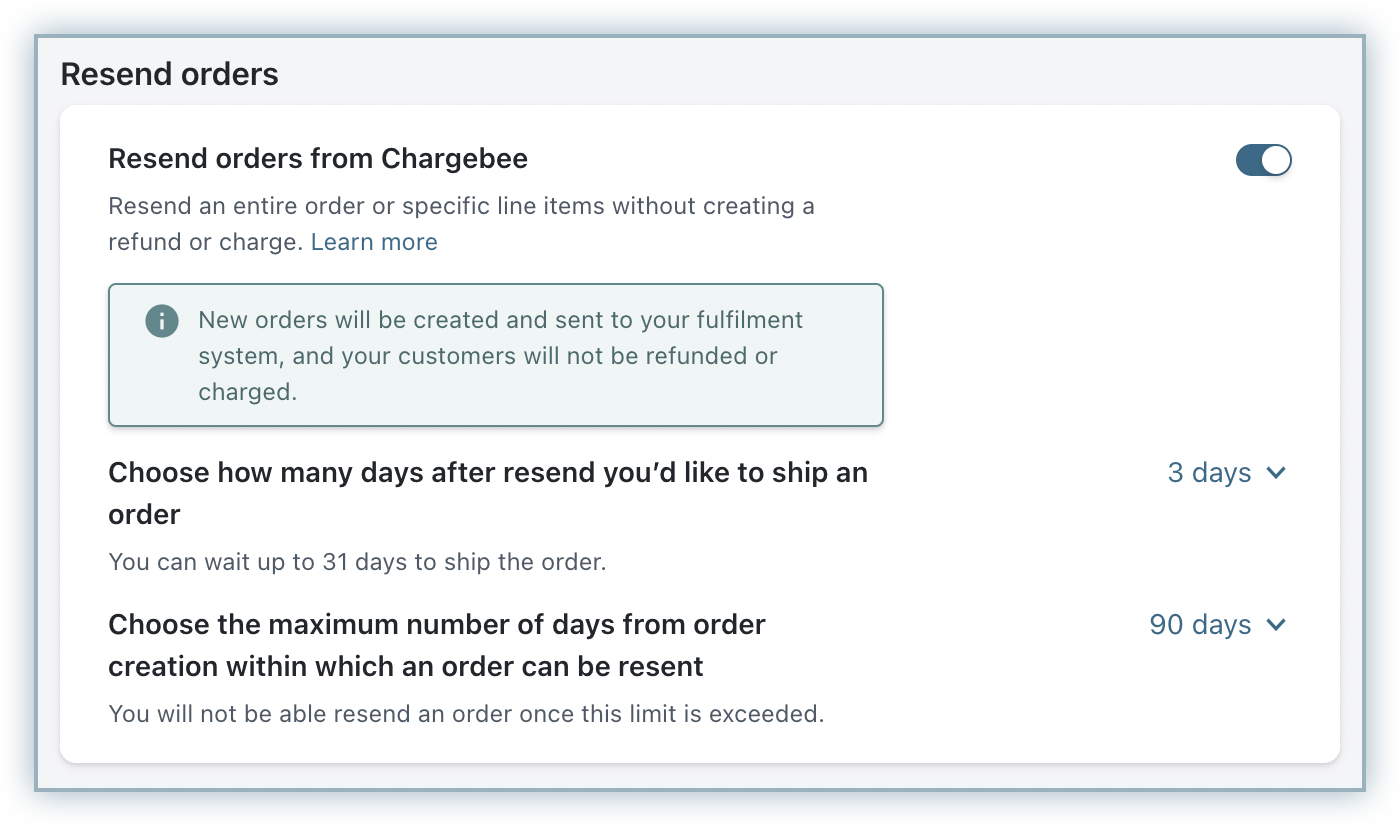Click the Resend orders section heading
This screenshot has height=826, width=1400.
click(170, 74)
